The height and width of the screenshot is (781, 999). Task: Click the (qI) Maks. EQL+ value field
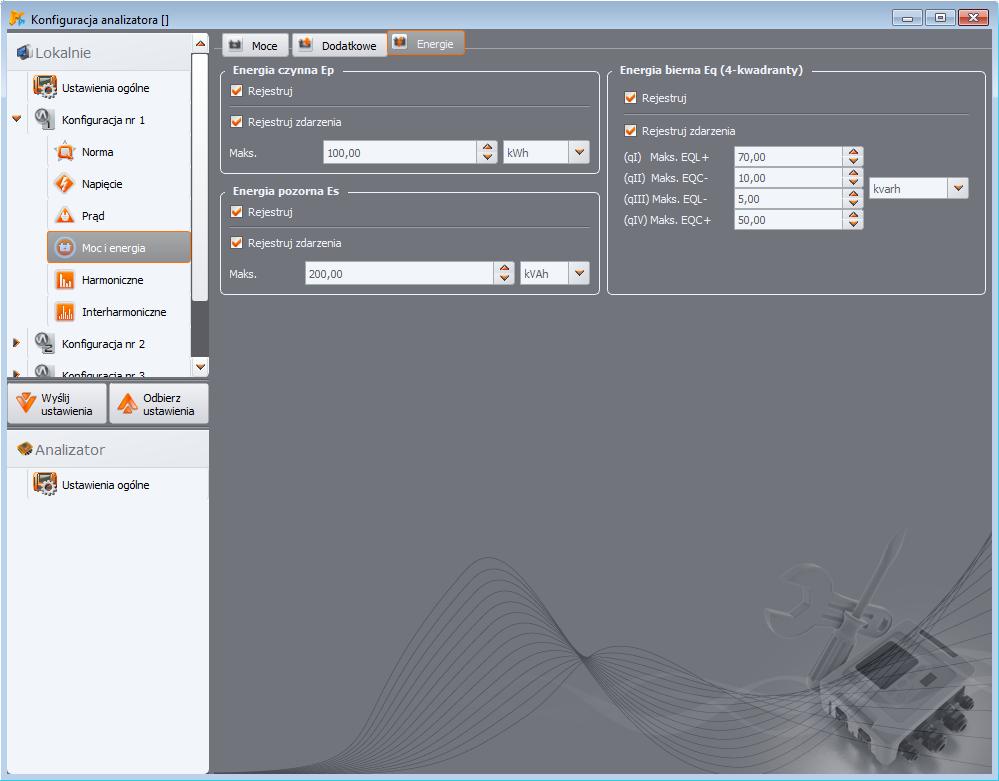[x=788, y=157]
